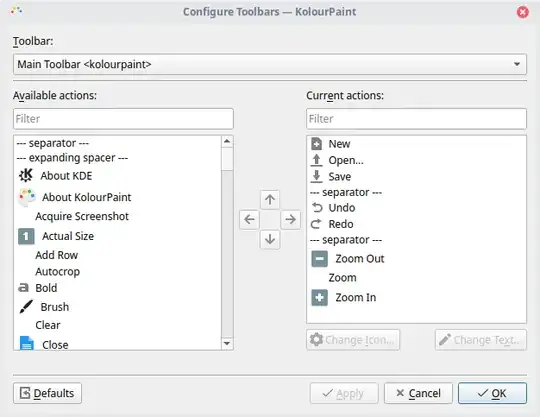Image resolution: width=540 pixels, height=417 pixels.
Task: Focus the Current actions Filter field
Action: click(x=416, y=119)
